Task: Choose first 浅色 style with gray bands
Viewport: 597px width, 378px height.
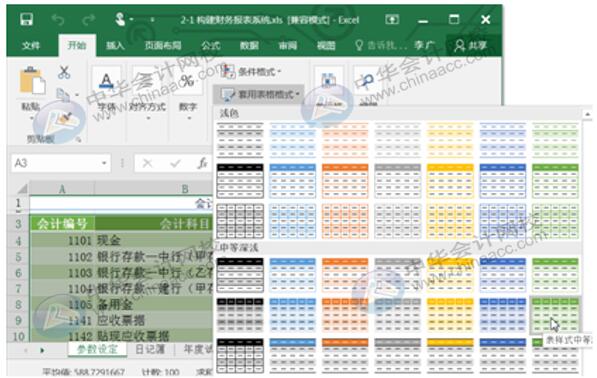Action: point(240,139)
